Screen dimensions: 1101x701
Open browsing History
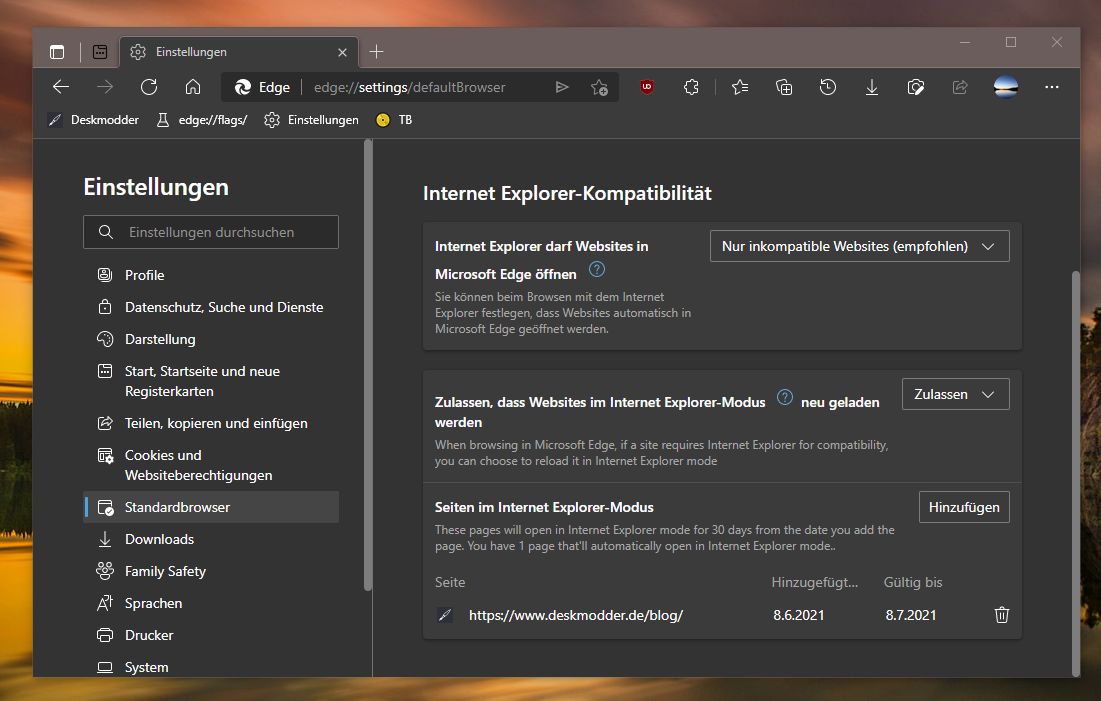tap(828, 87)
